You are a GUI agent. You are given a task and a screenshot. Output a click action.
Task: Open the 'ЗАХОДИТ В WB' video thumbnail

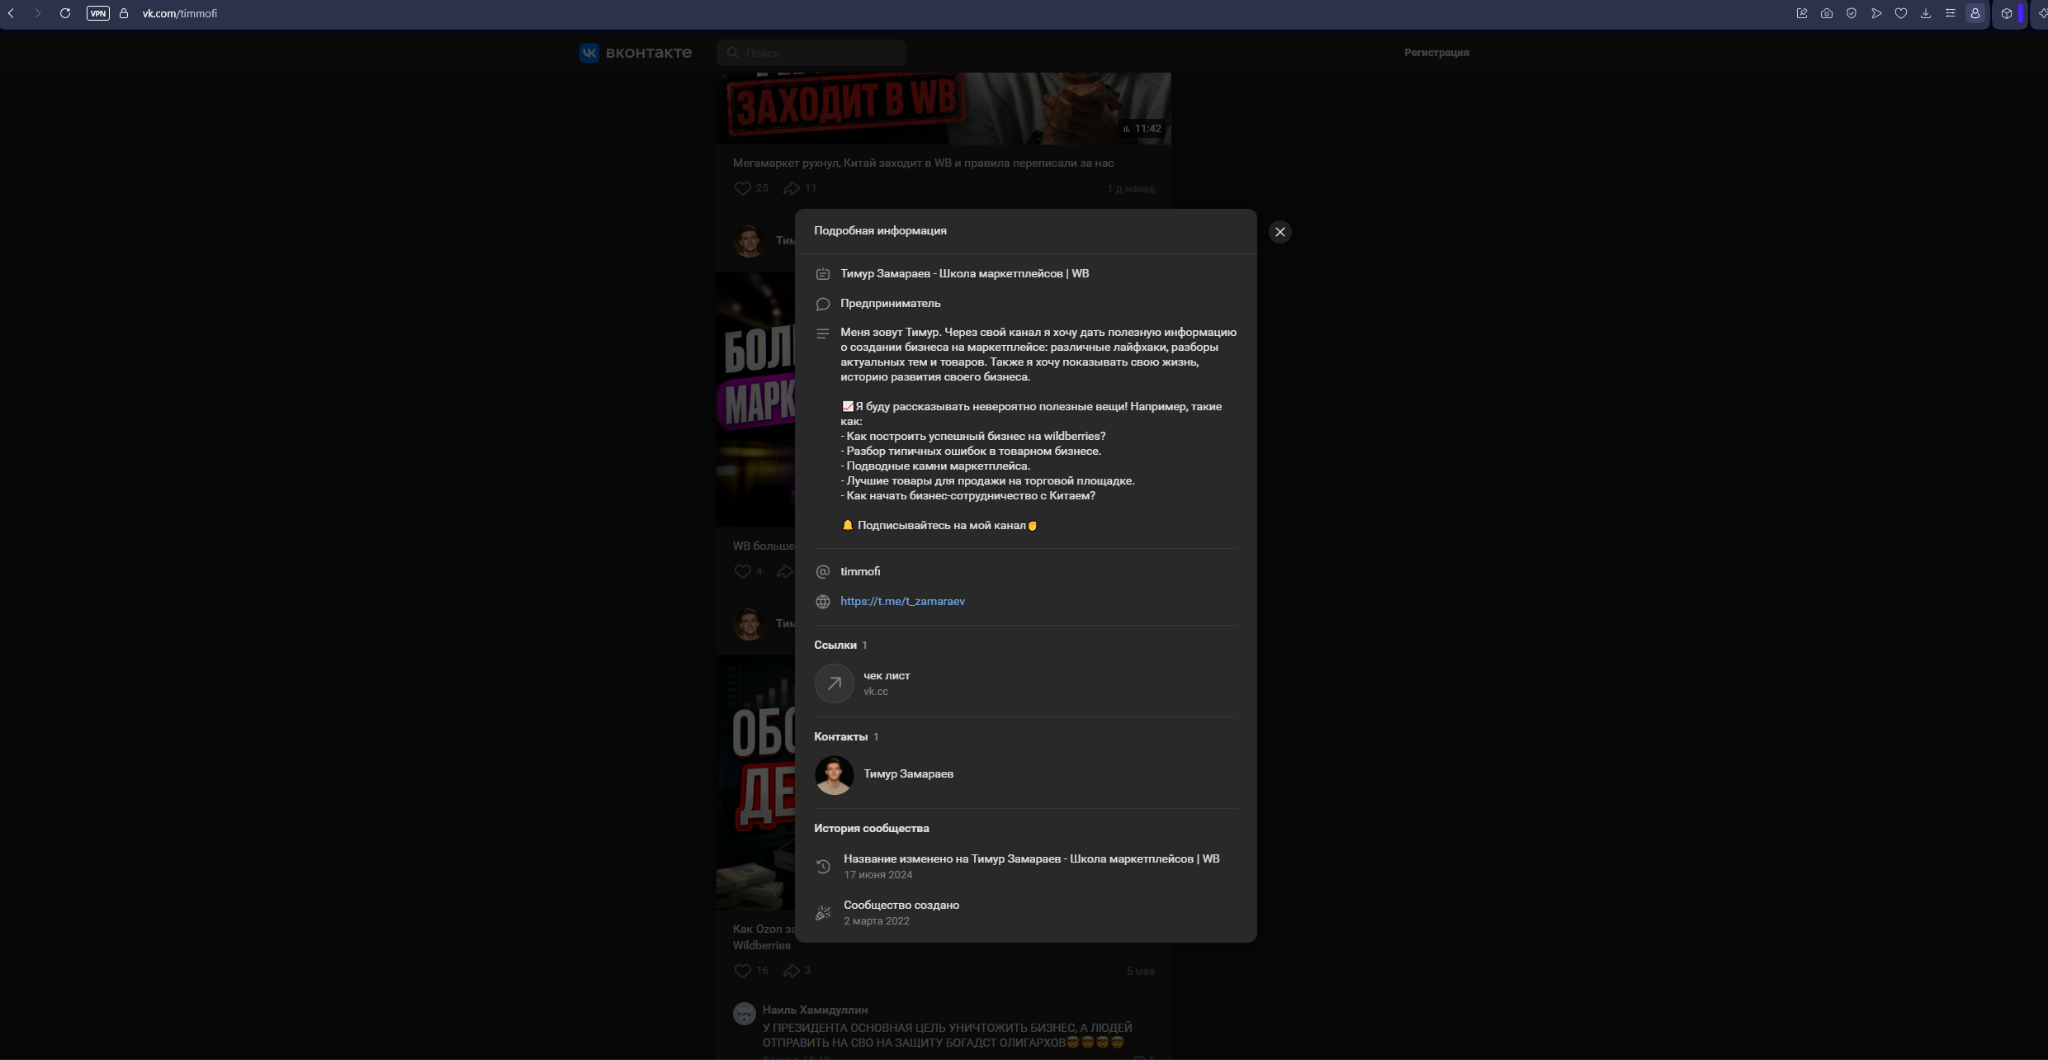[943, 108]
